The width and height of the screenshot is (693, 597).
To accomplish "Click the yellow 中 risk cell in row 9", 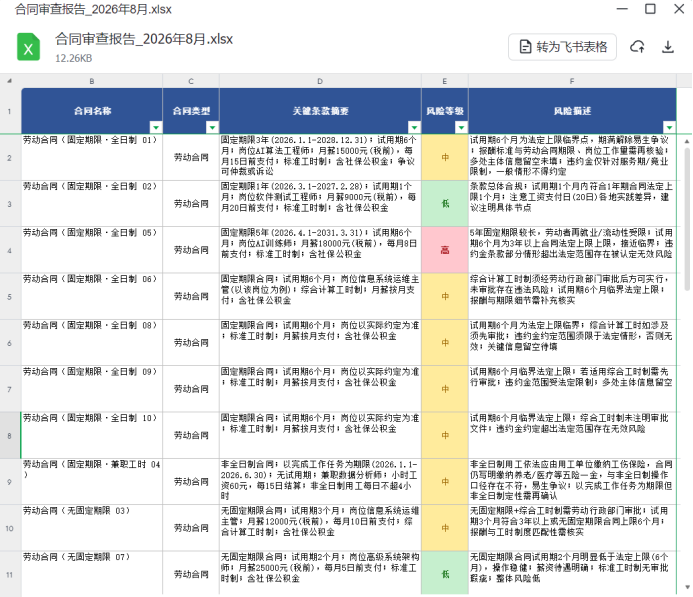I will click(445, 482).
